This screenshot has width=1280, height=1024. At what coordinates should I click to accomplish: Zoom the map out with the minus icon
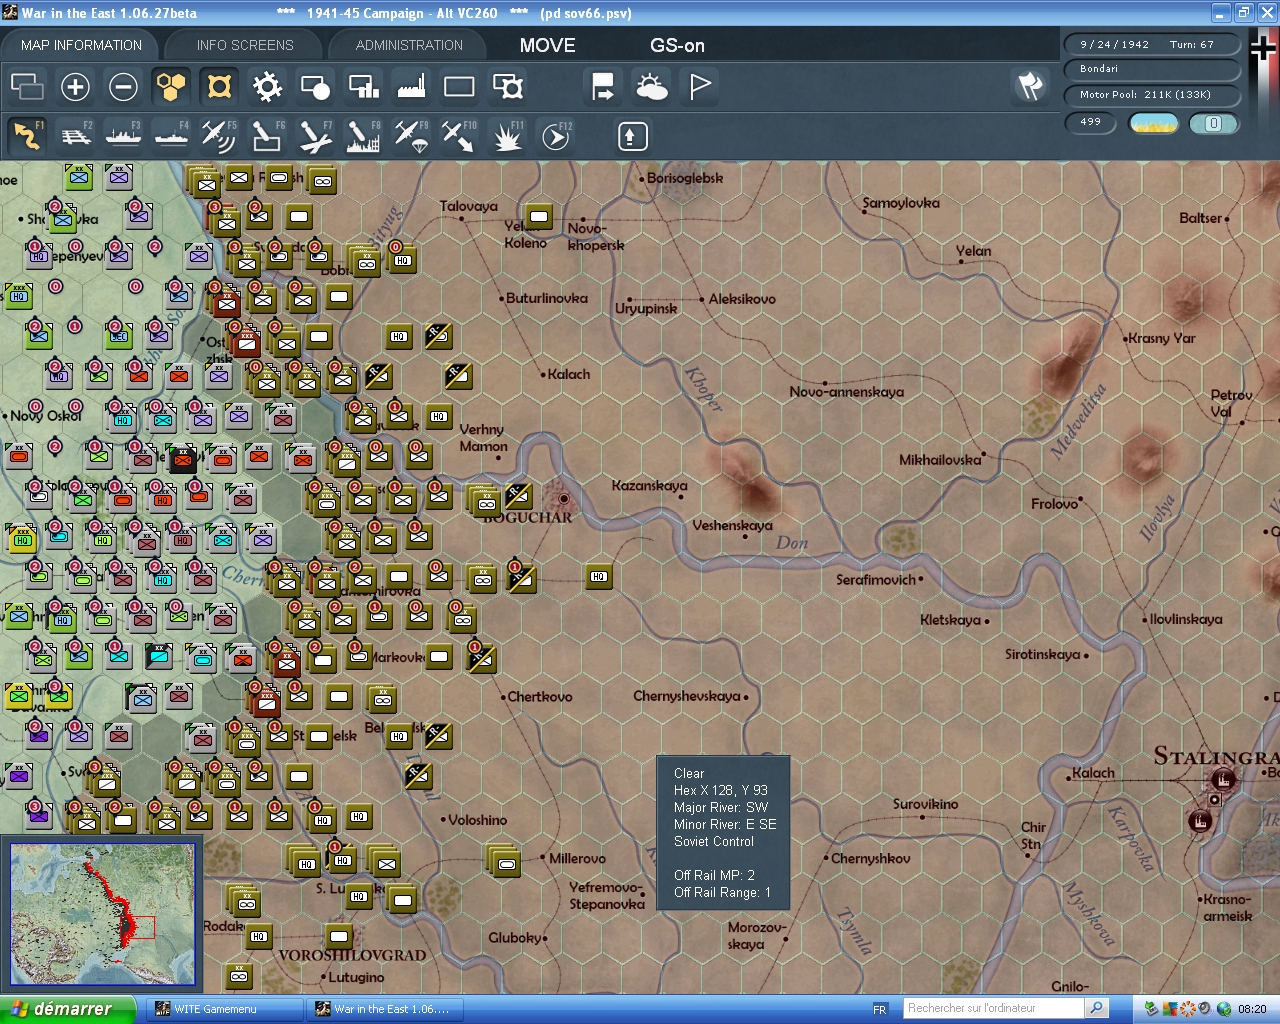(x=124, y=87)
